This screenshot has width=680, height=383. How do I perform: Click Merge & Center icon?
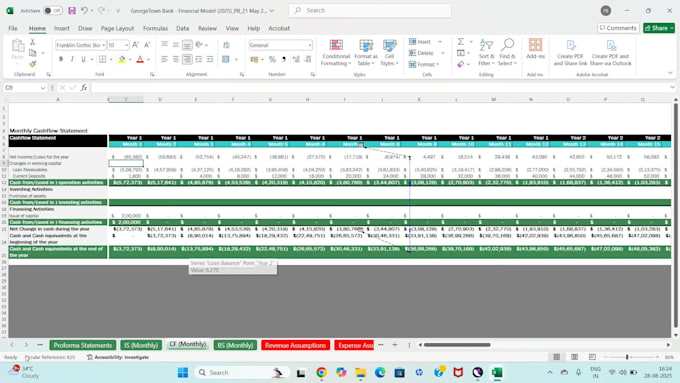[226, 59]
